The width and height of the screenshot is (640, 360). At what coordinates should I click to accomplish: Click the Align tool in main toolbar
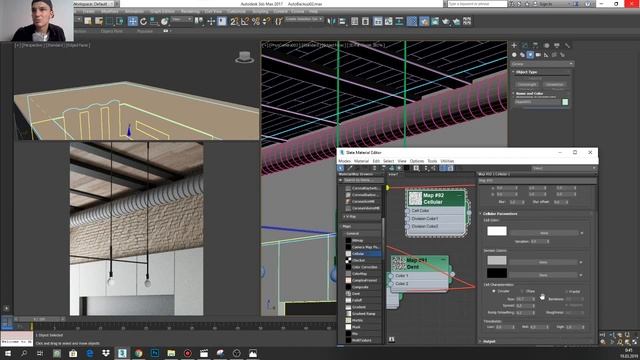342,21
